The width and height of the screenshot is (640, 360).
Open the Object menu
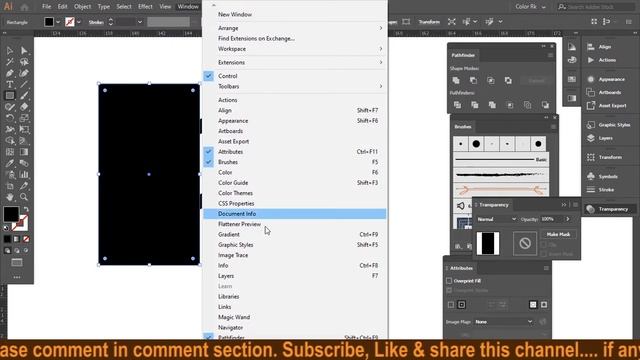[82, 7]
